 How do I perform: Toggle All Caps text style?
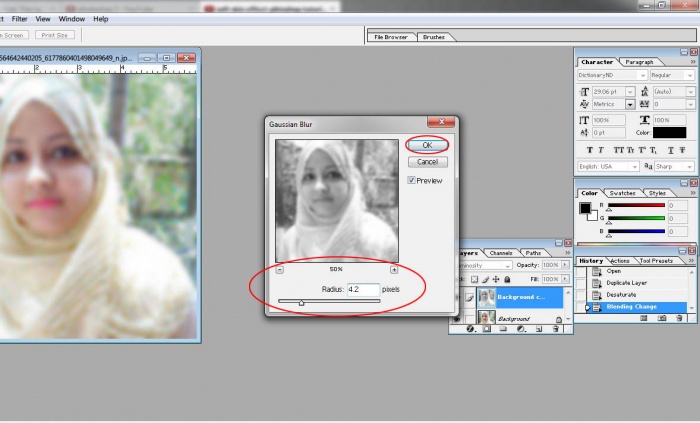(618, 150)
